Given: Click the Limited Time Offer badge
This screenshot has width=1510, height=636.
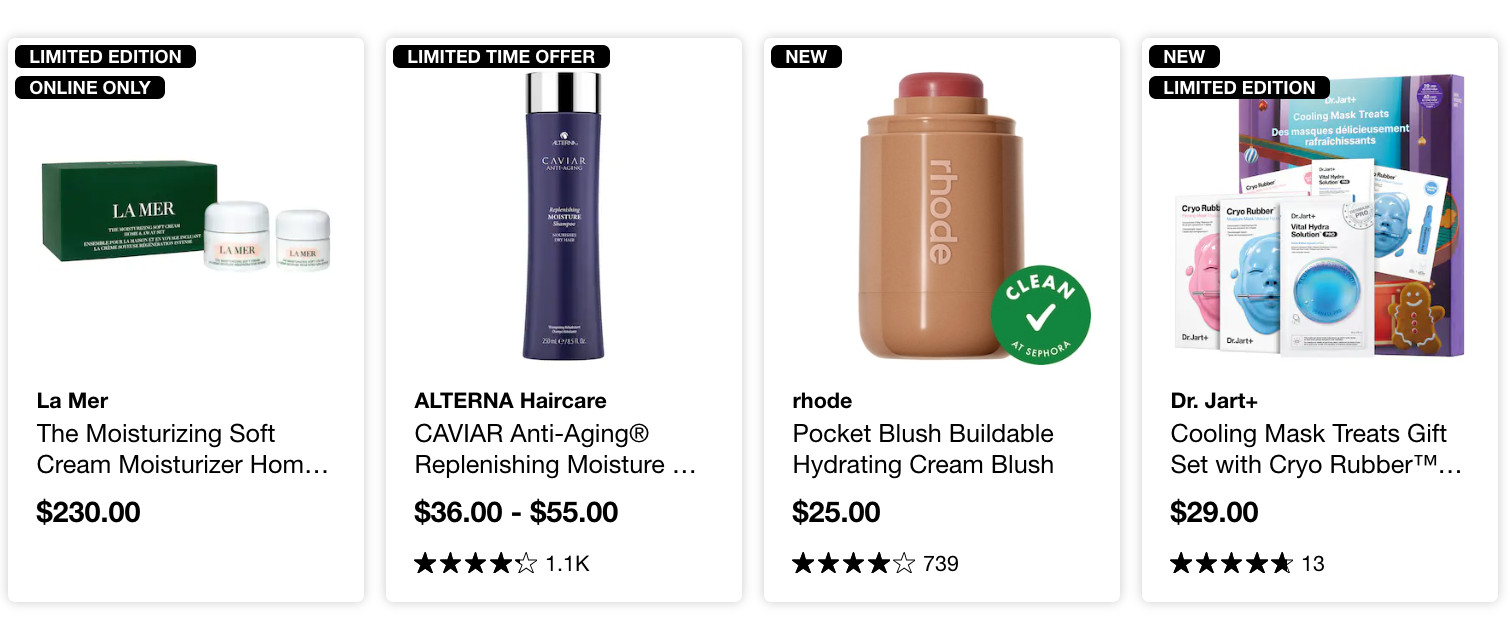Looking at the screenshot, I should [x=501, y=57].
